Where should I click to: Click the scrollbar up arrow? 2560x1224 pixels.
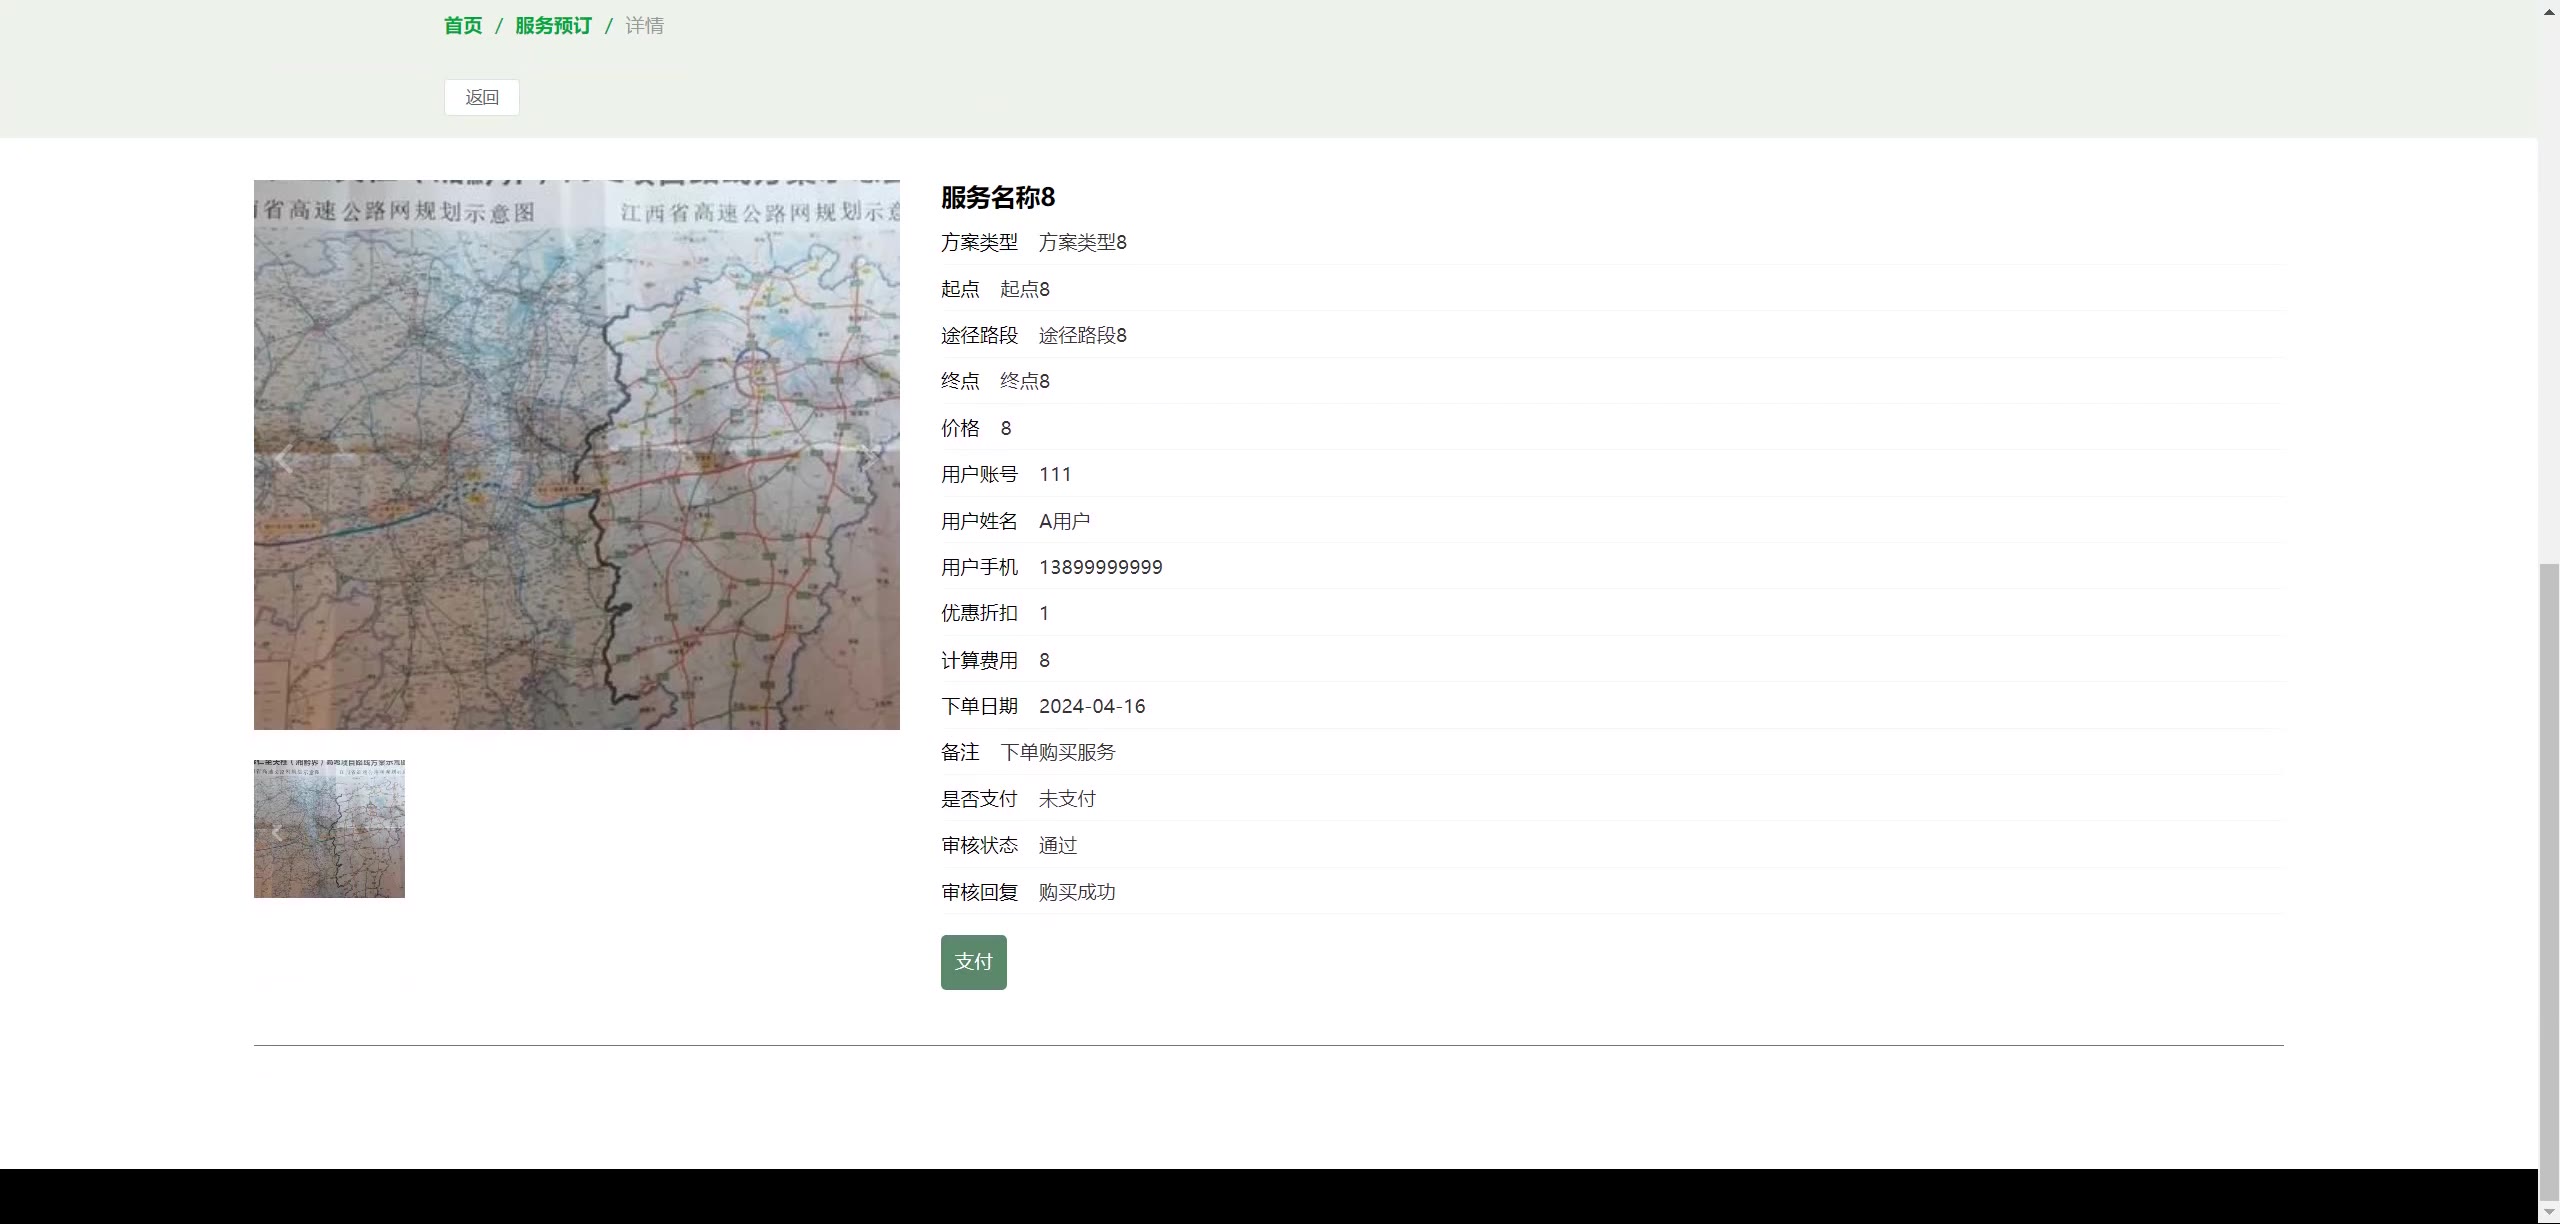pyautogui.click(x=2549, y=10)
